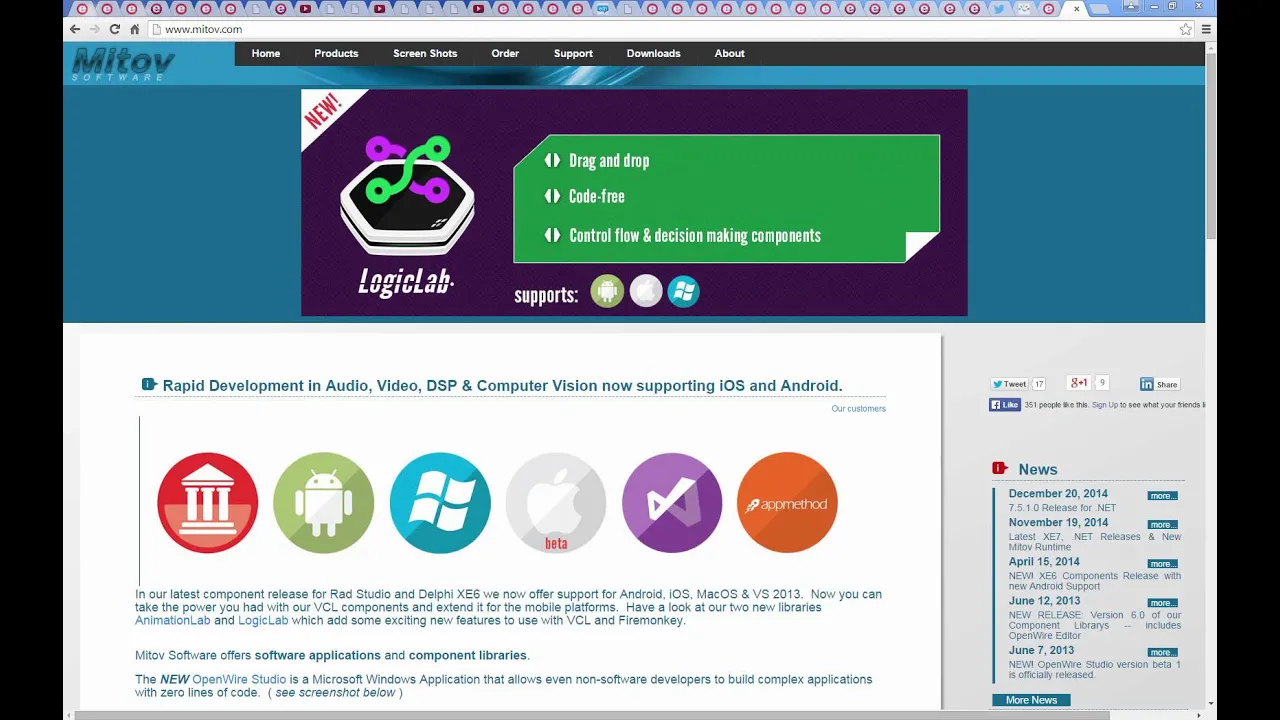Click the large blue Windows circle icon

(x=440, y=503)
